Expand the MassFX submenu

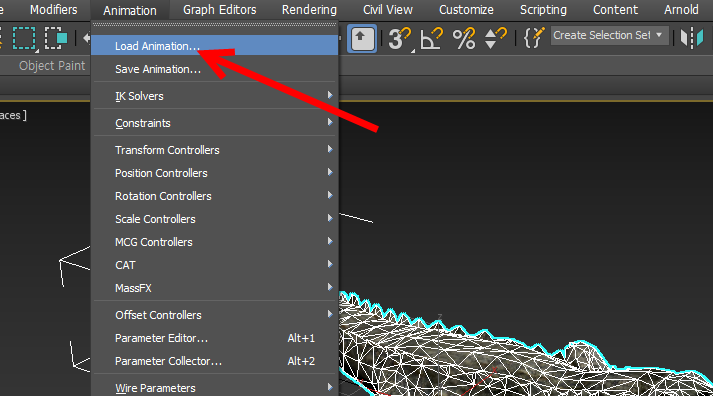[x=215, y=288]
